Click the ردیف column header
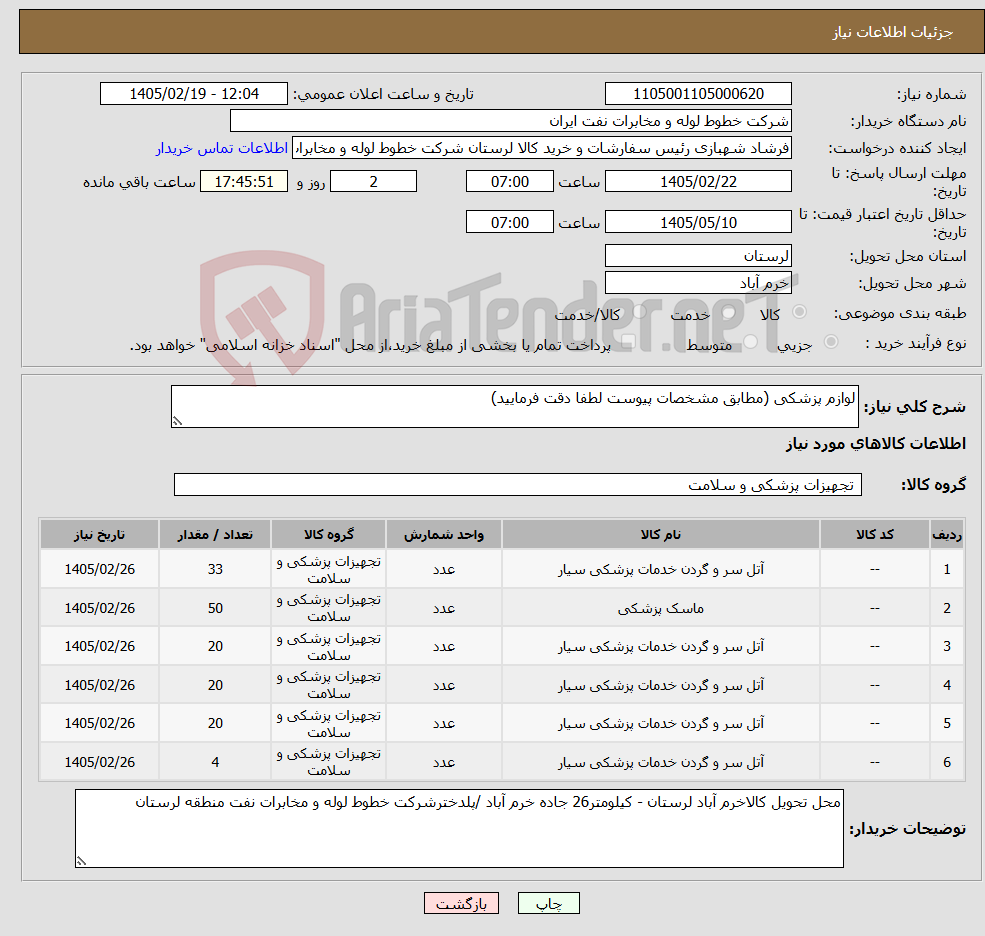985x936 pixels. 947,535
